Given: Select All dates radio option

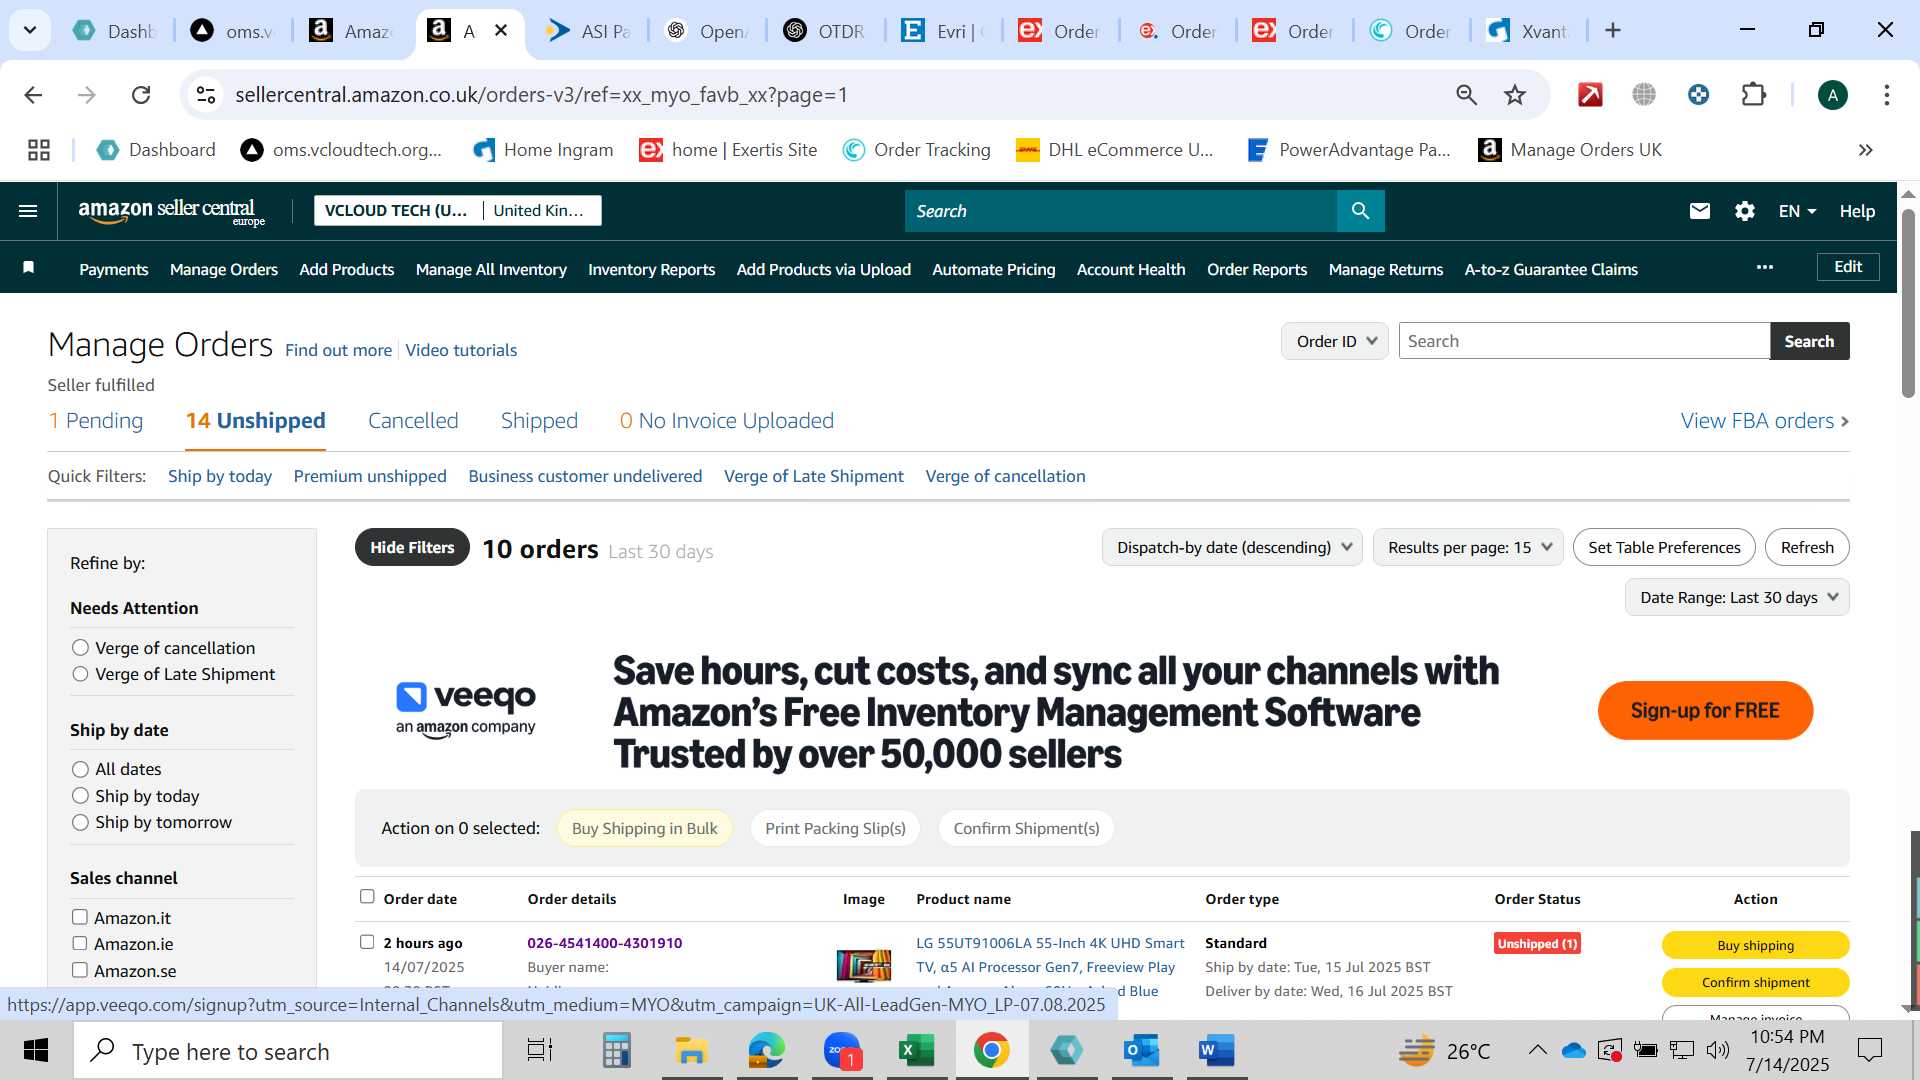Looking at the screenshot, I should coord(80,769).
